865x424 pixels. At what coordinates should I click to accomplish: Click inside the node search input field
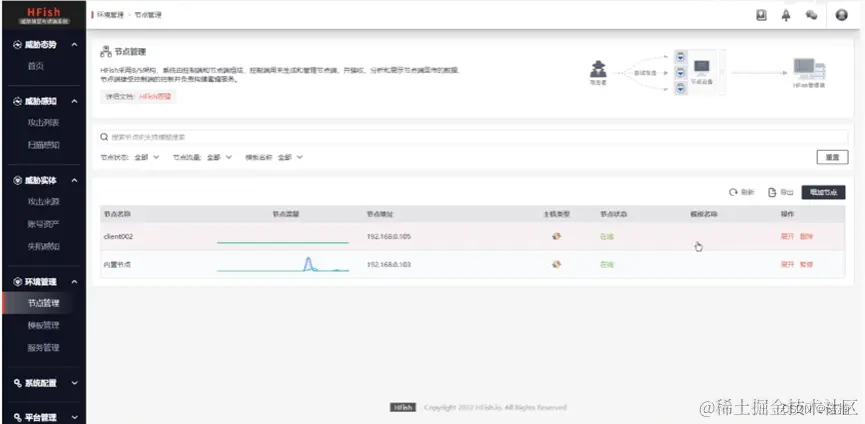coord(473,137)
